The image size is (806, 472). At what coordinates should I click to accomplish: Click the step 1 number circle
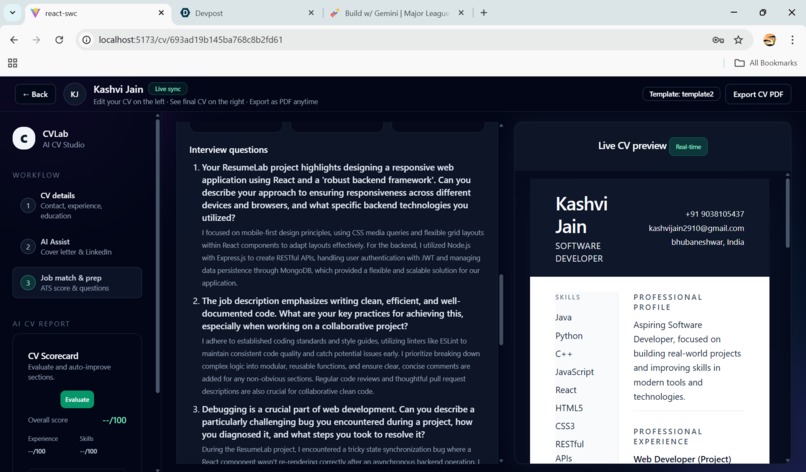point(28,206)
